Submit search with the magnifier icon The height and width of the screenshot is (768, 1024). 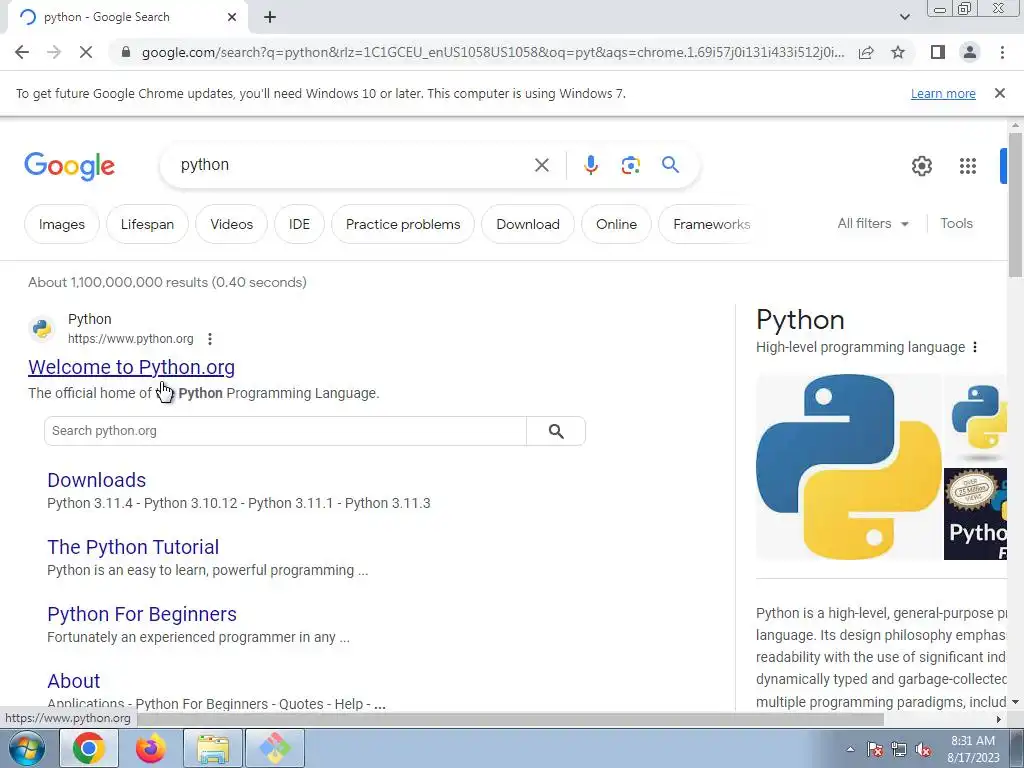coord(670,165)
